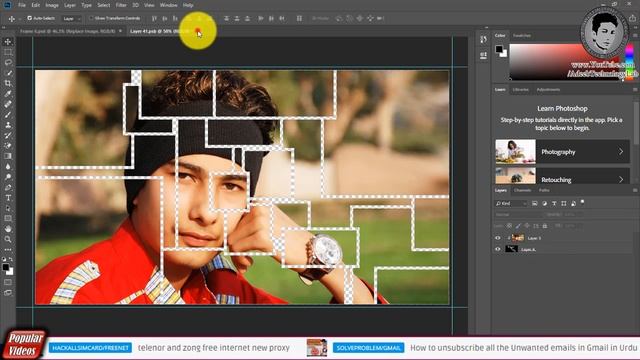The image size is (640, 360).
Task: Select the Clone Stamp tool
Action: tap(8, 125)
